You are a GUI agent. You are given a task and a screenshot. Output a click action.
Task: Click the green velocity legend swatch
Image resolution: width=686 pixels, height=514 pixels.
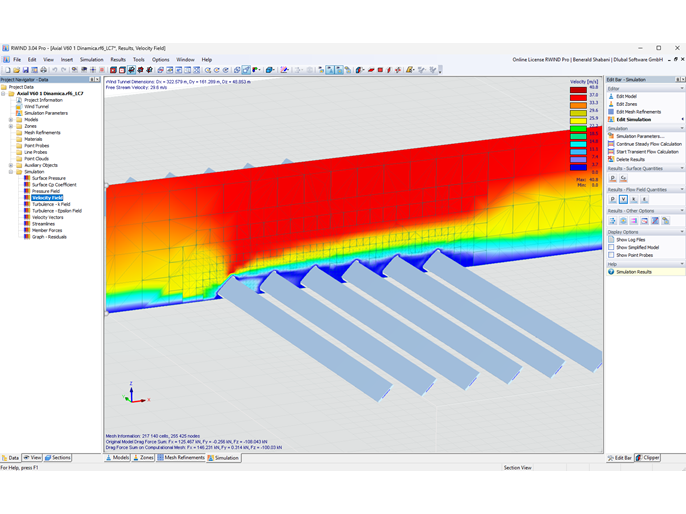[x=578, y=129]
